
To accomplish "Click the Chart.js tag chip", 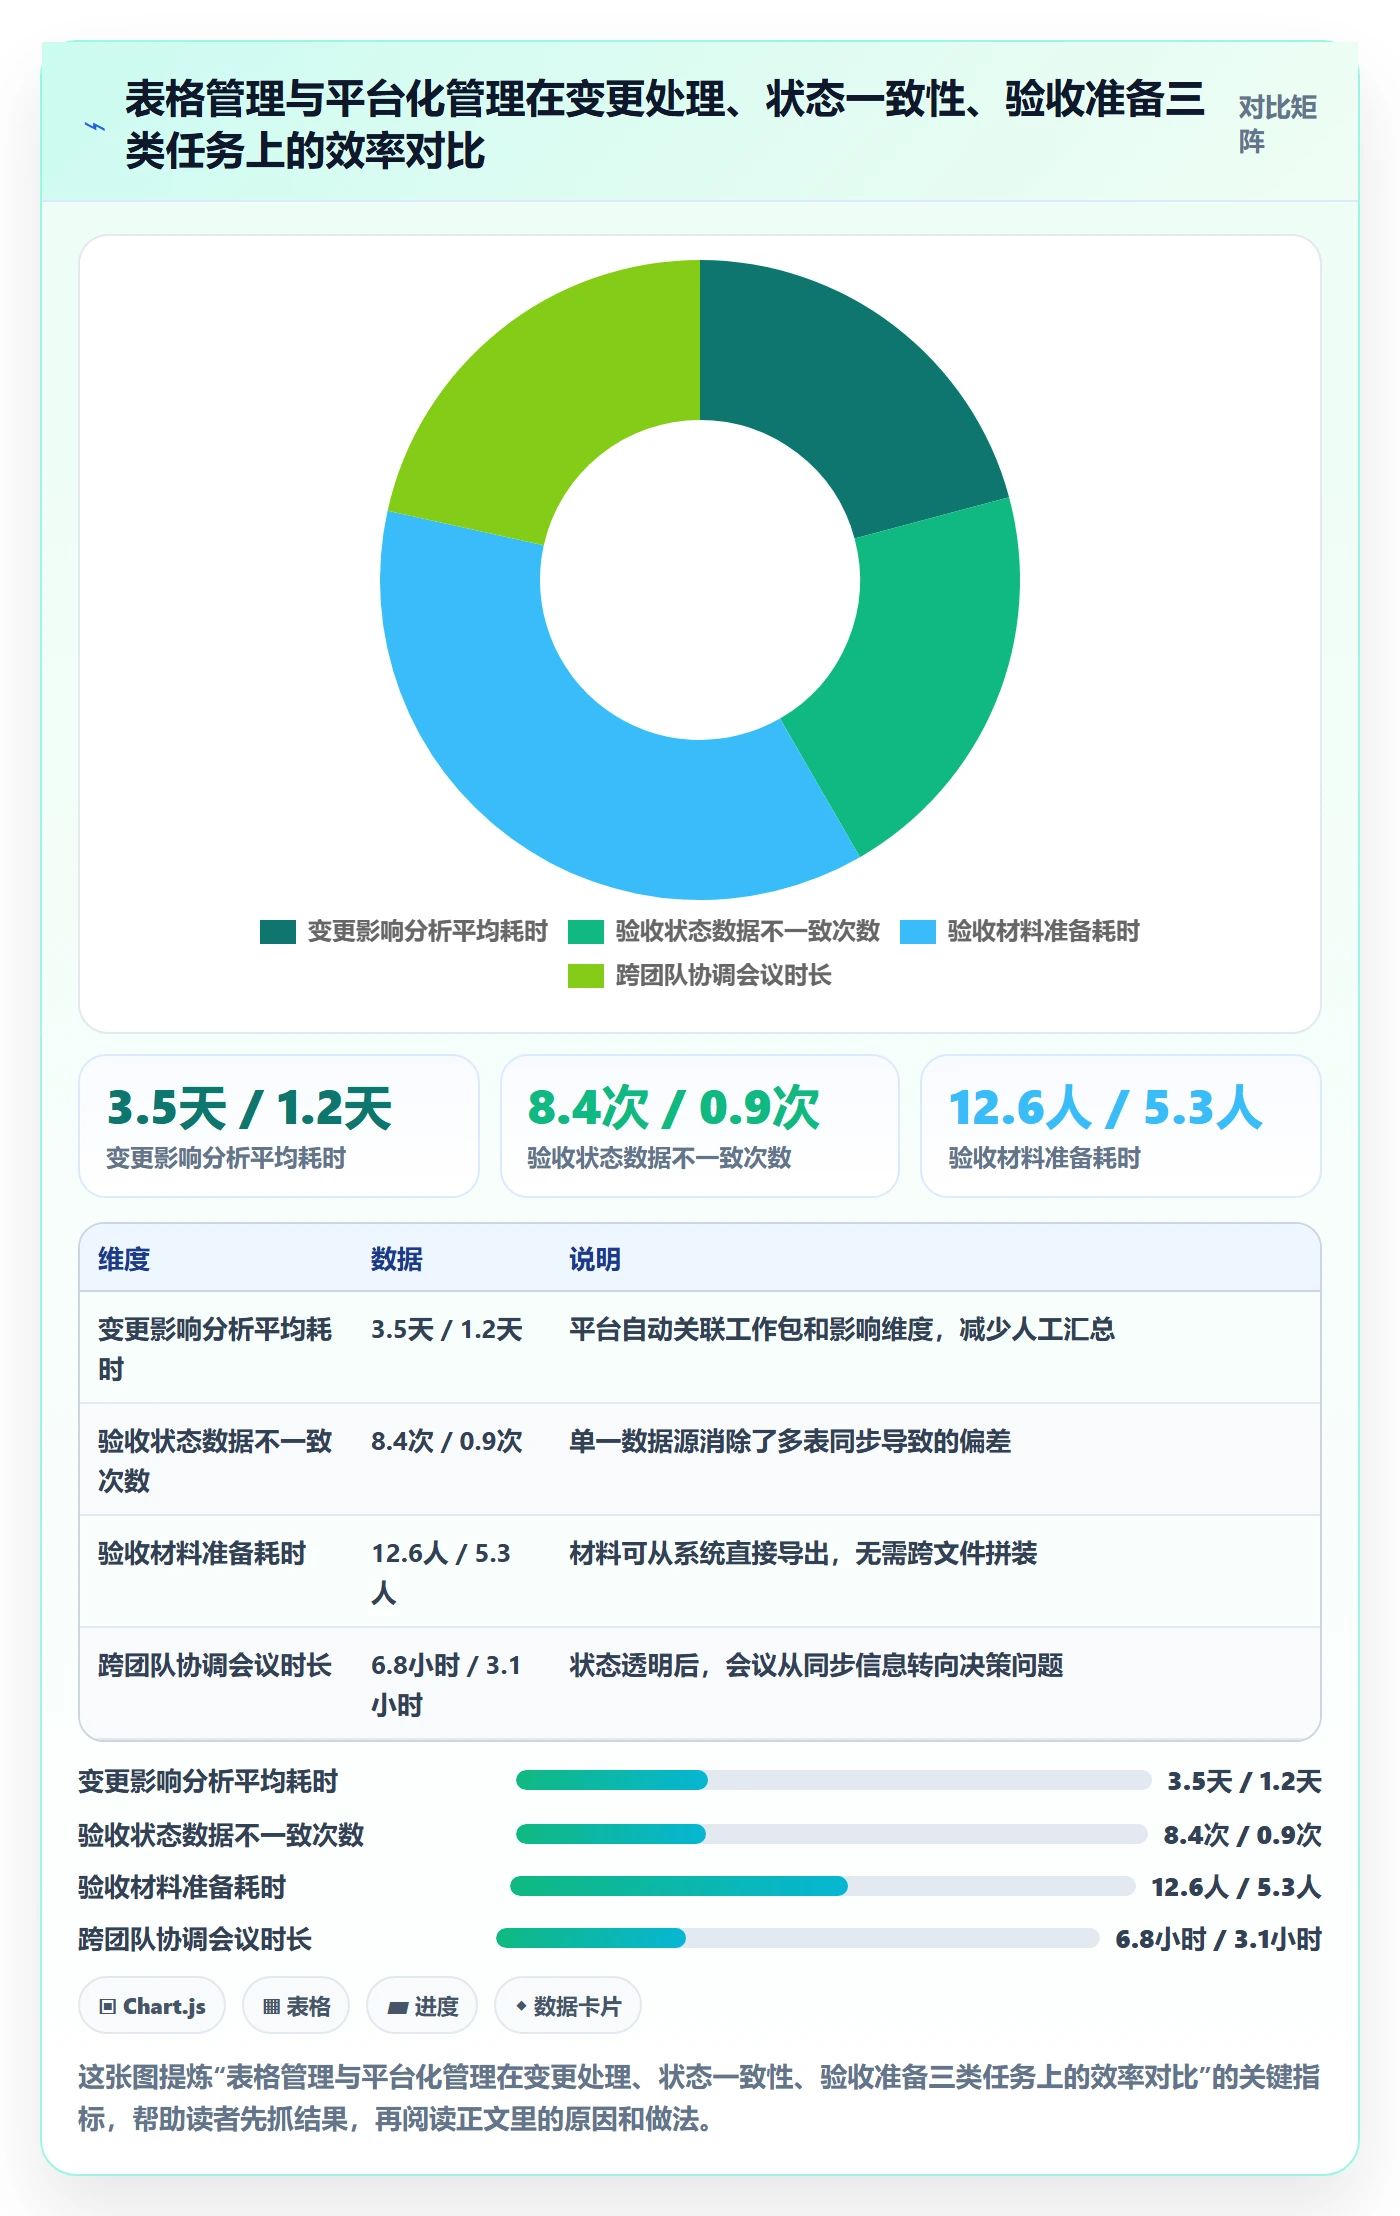I will pos(152,2006).
